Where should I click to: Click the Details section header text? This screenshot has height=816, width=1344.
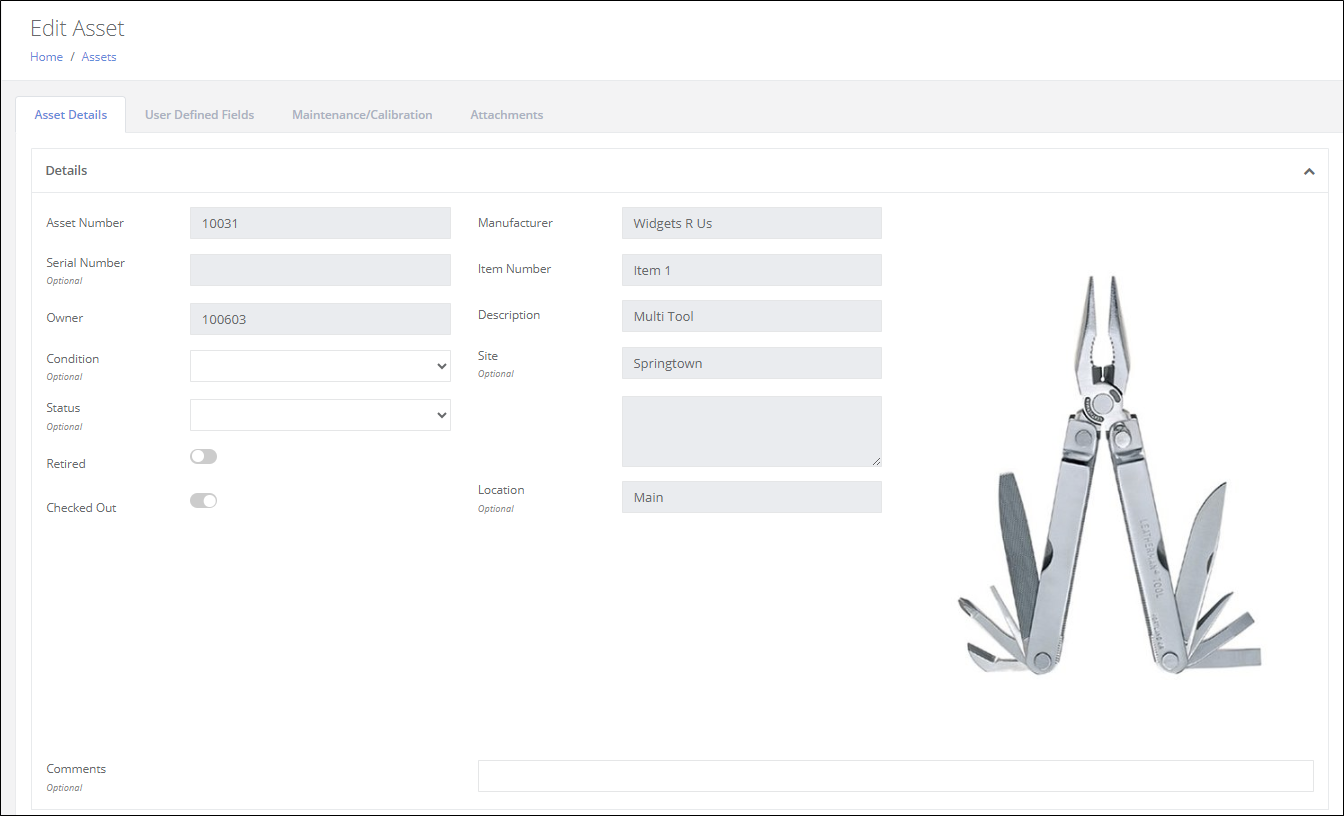[66, 170]
